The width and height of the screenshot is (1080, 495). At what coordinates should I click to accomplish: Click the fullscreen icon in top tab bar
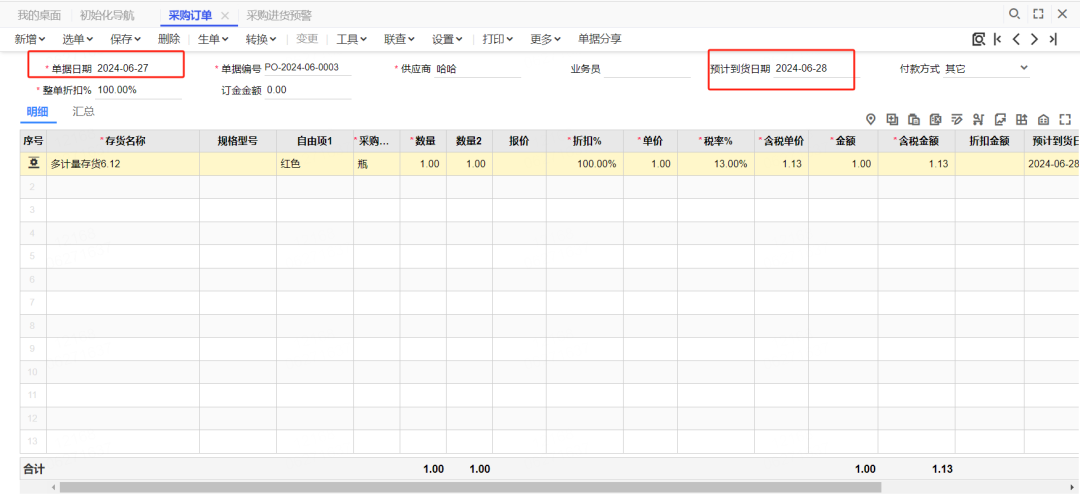click(1039, 14)
